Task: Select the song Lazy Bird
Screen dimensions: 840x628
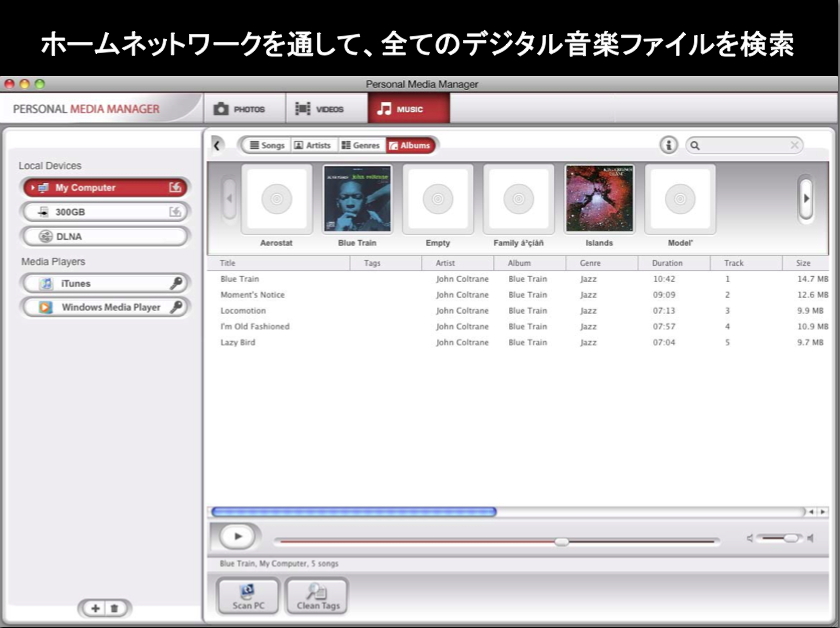Action: pos(237,342)
